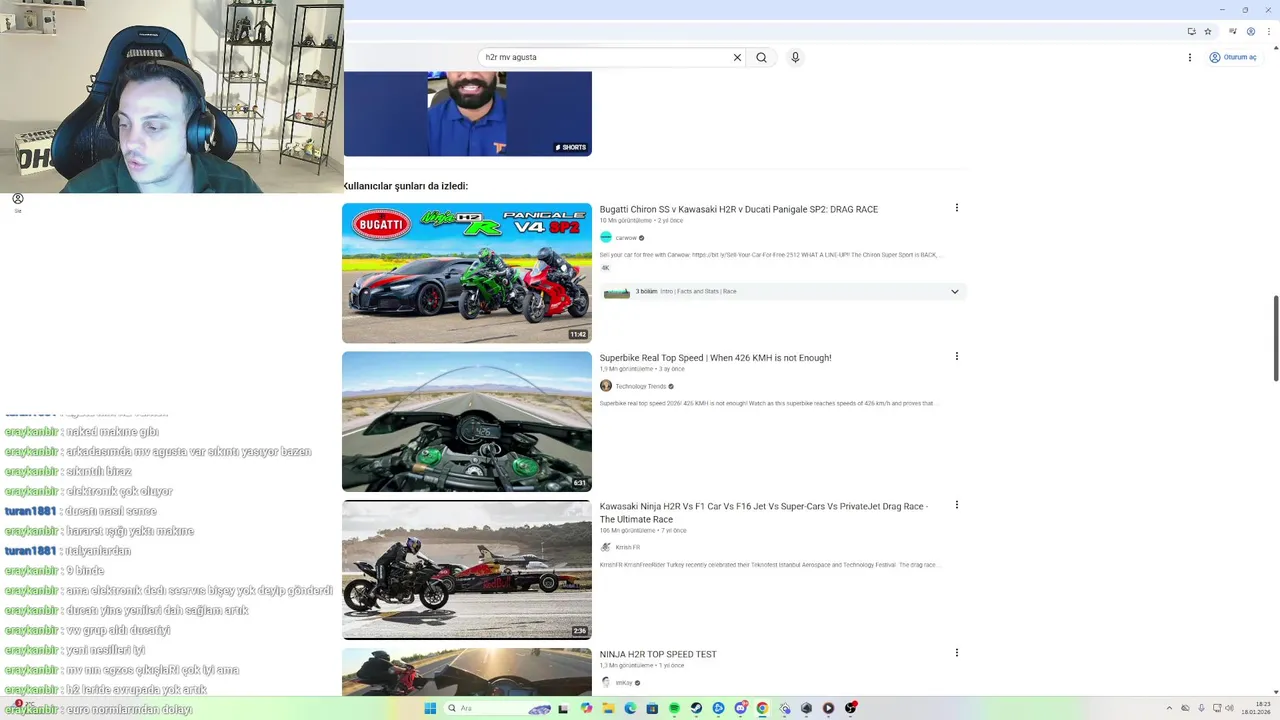Click the KrrishFR channel avatar icon

coord(606,547)
